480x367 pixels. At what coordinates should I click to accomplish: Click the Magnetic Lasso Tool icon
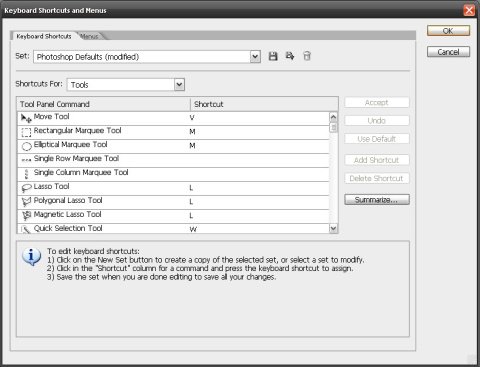pyautogui.click(x=26, y=216)
